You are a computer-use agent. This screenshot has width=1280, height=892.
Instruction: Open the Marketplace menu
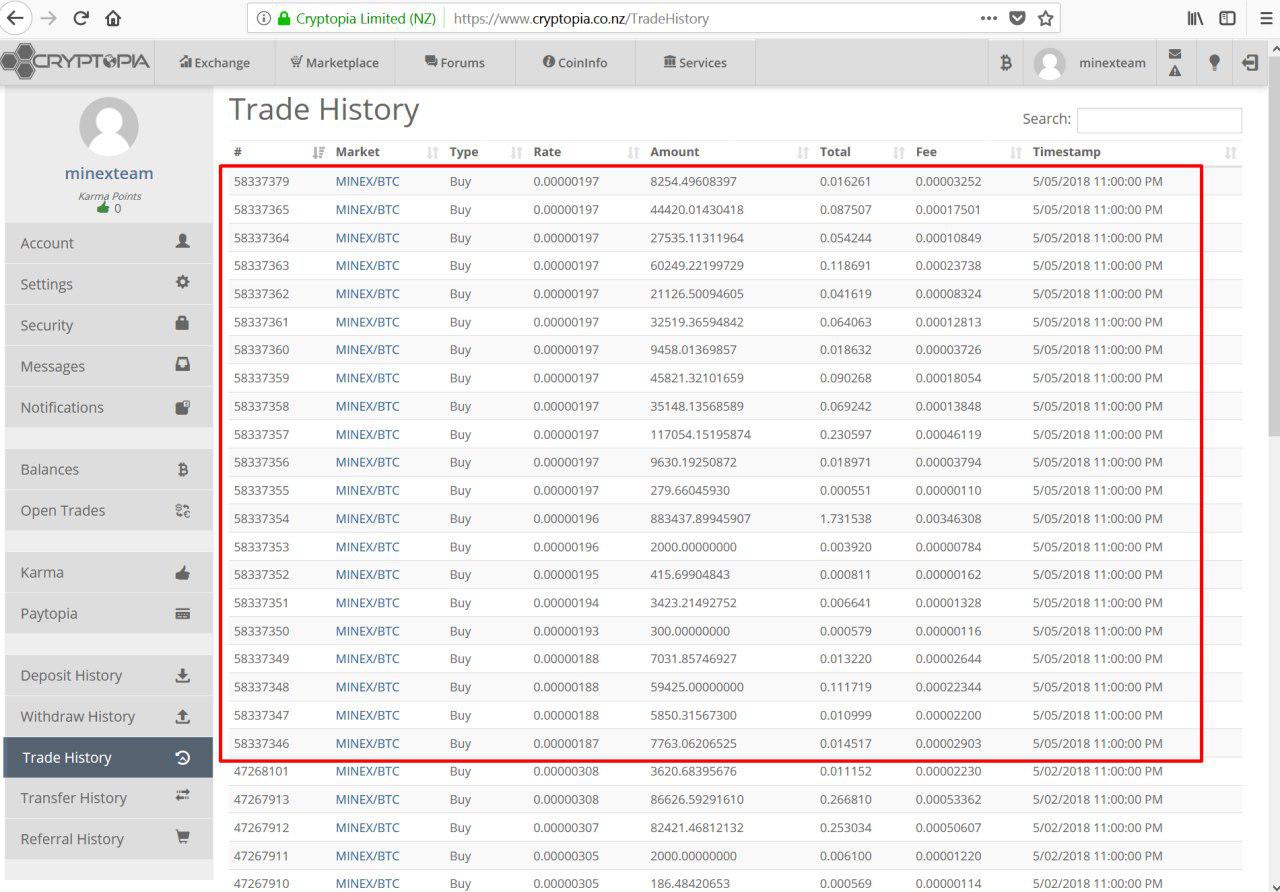pyautogui.click(x=335, y=62)
